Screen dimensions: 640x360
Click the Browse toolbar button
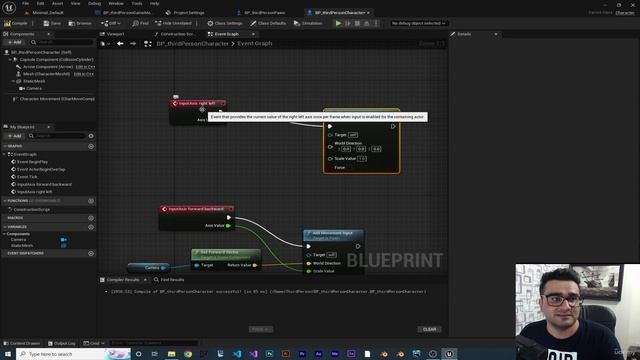(80, 23)
